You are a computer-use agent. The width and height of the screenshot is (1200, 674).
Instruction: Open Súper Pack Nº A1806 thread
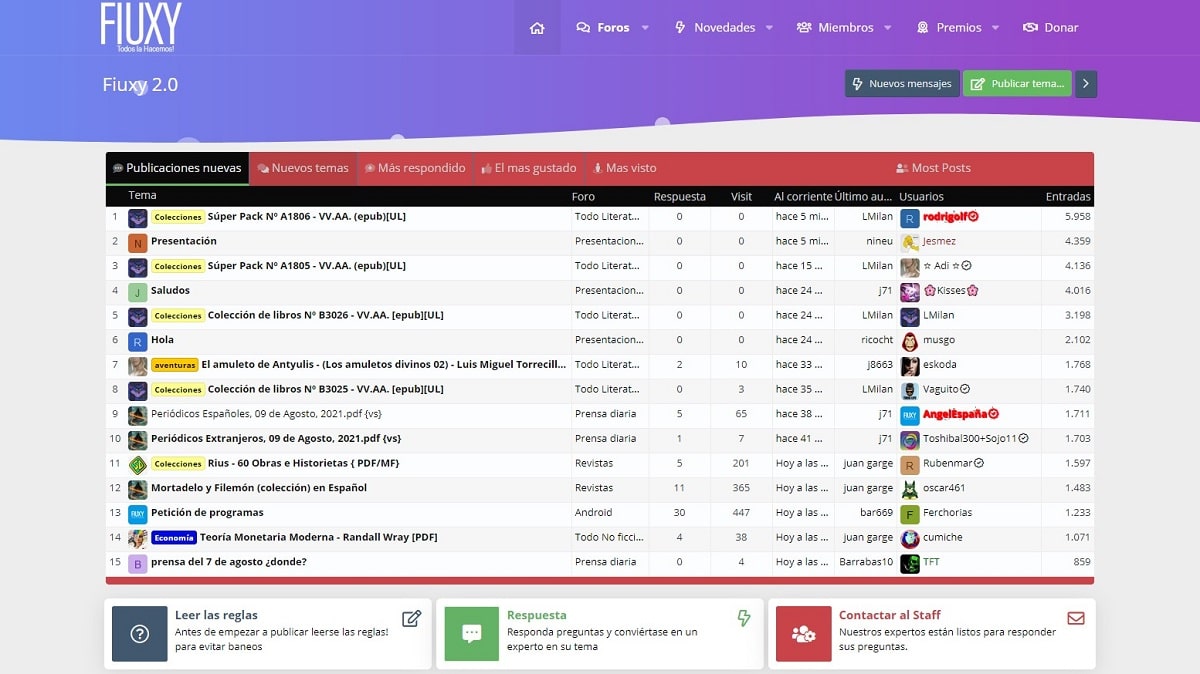306,216
